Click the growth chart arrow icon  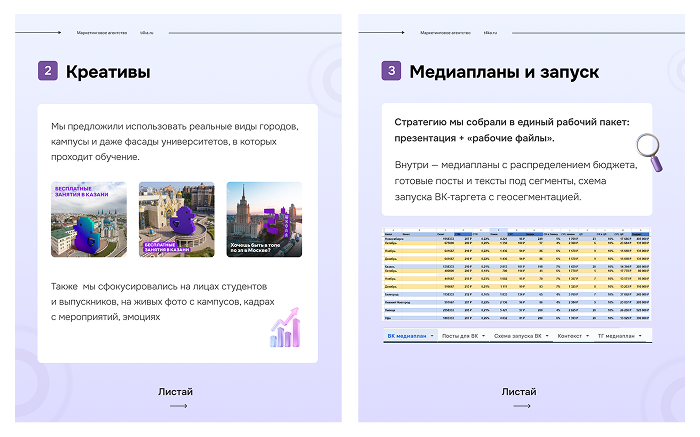[285, 327]
